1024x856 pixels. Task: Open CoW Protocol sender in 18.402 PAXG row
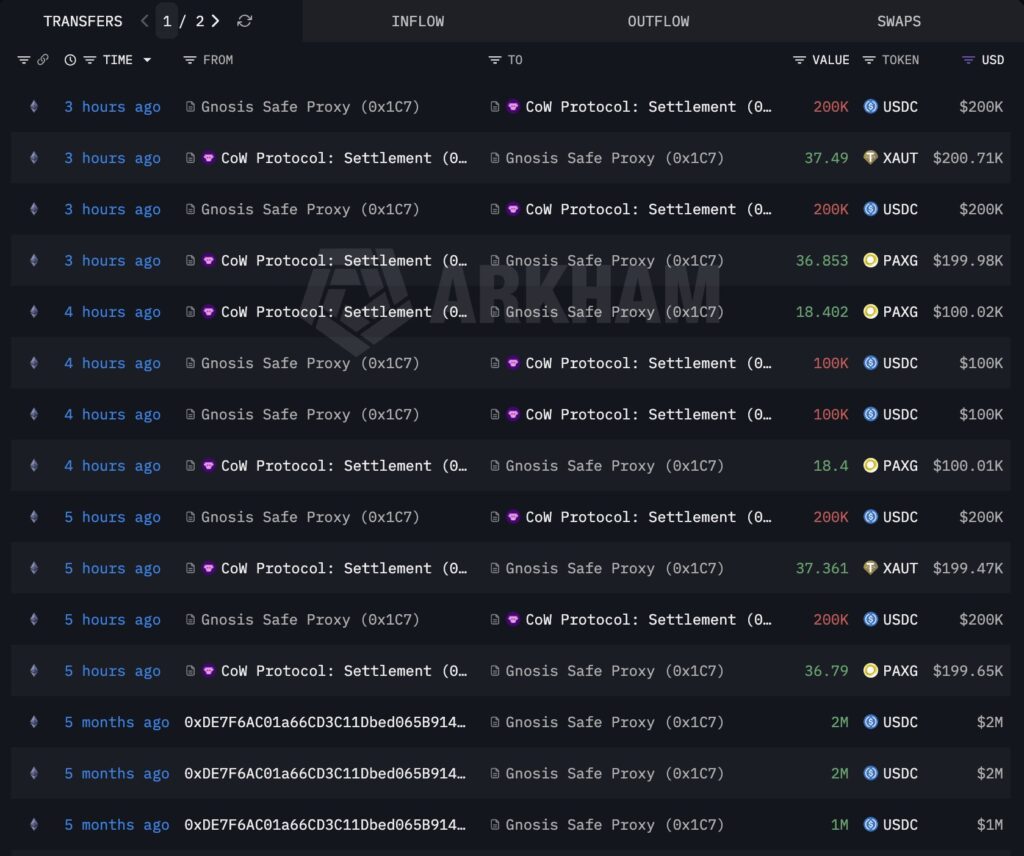click(x=344, y=312)
